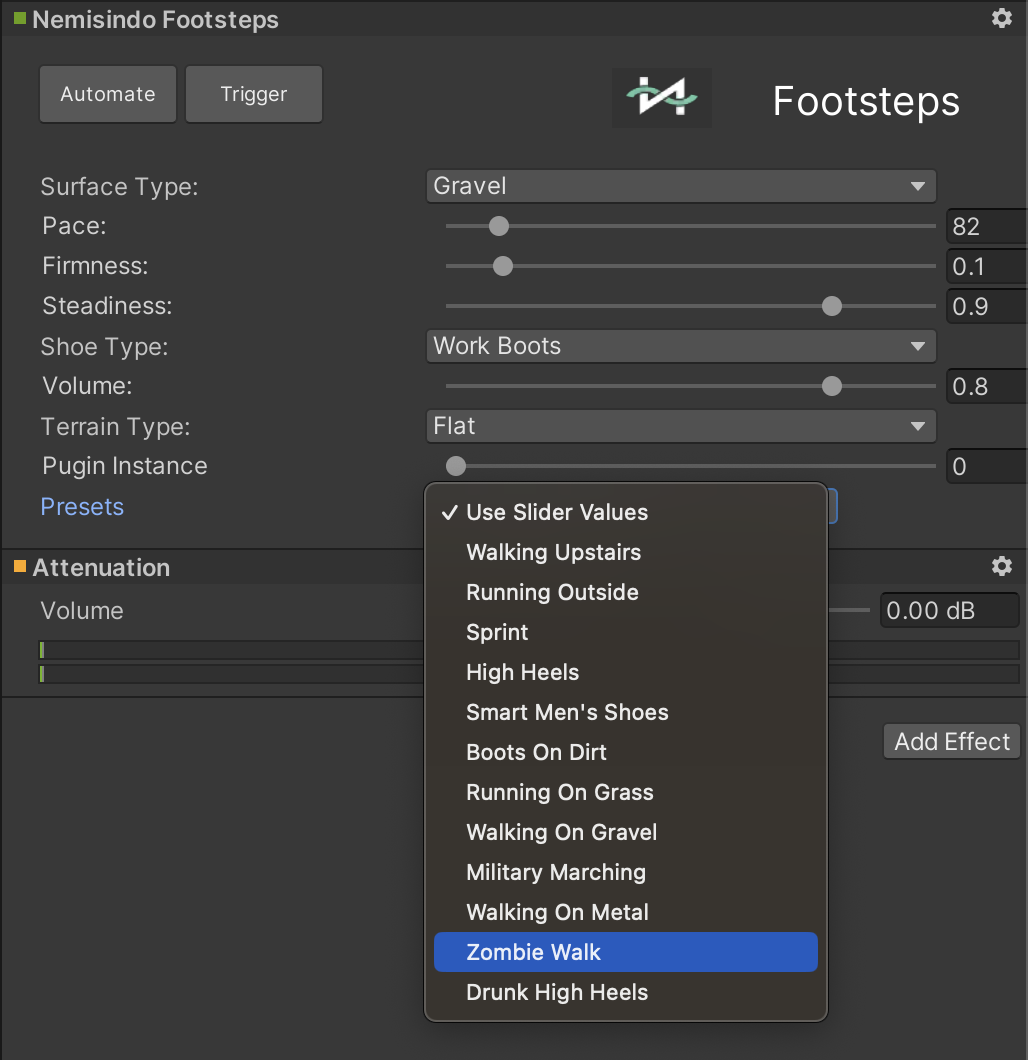
Task: Click the Automate button
Action: (x=108, y=94)
